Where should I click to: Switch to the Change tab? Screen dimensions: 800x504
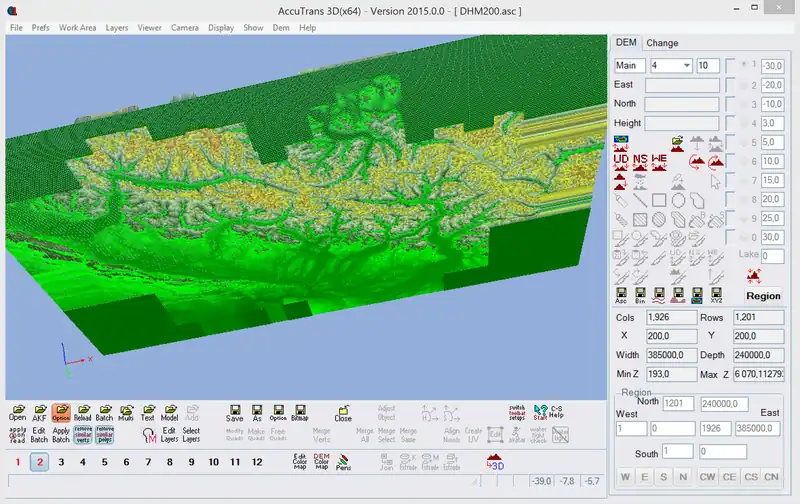pos(662,43)
